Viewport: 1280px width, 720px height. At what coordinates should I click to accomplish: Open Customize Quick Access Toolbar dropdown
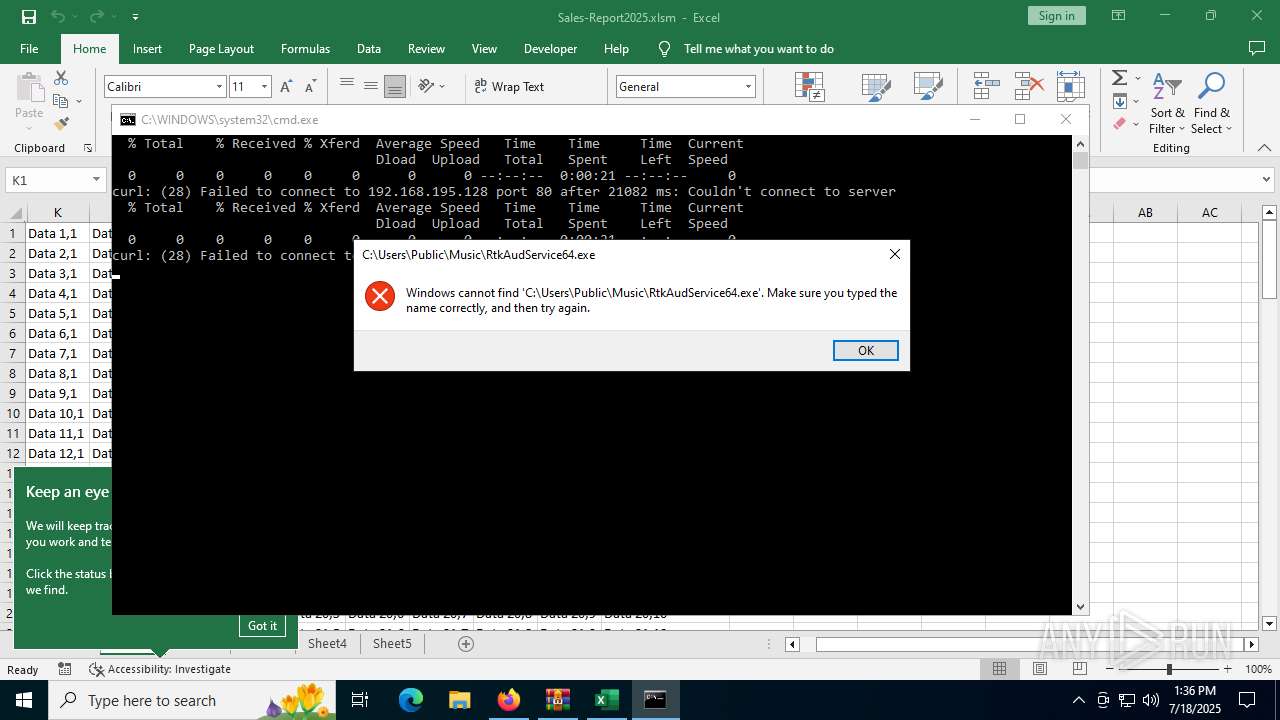pos(135,17)
